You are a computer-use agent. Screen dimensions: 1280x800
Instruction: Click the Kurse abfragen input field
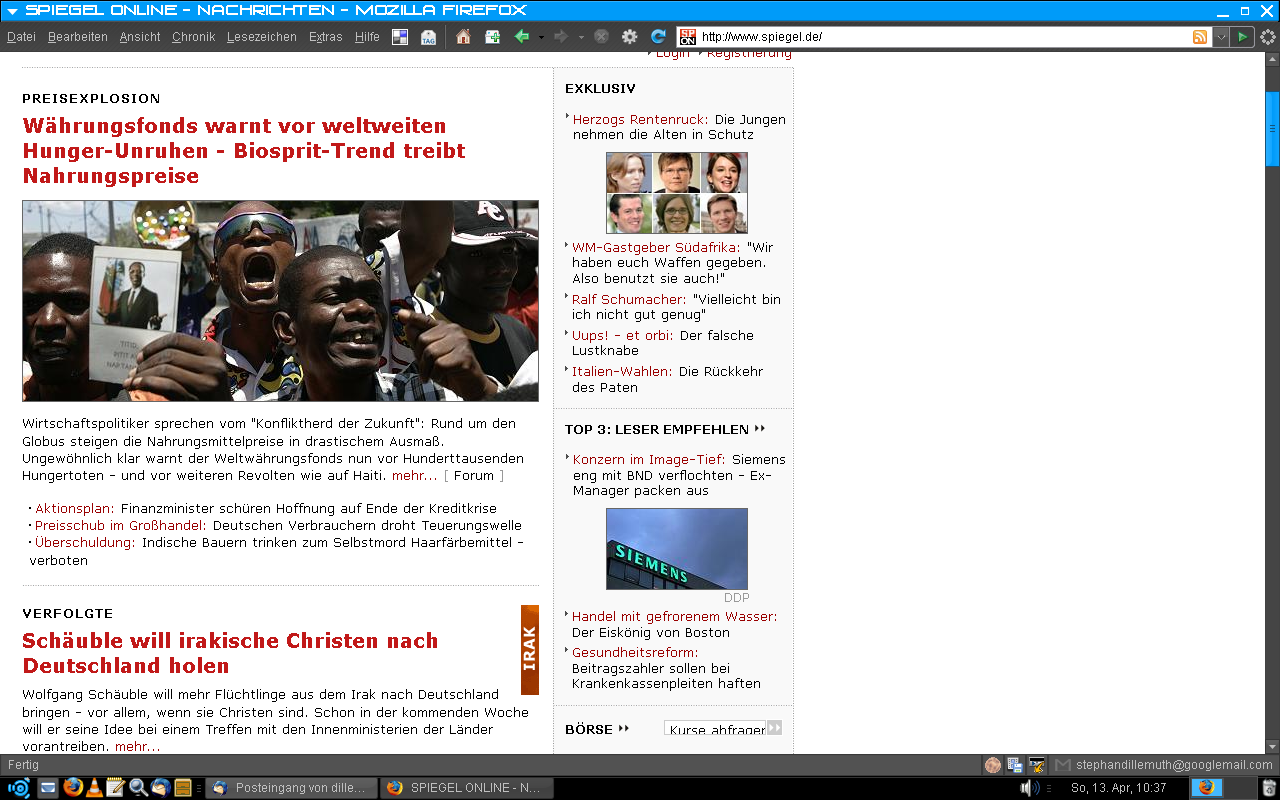coord(715,729)
